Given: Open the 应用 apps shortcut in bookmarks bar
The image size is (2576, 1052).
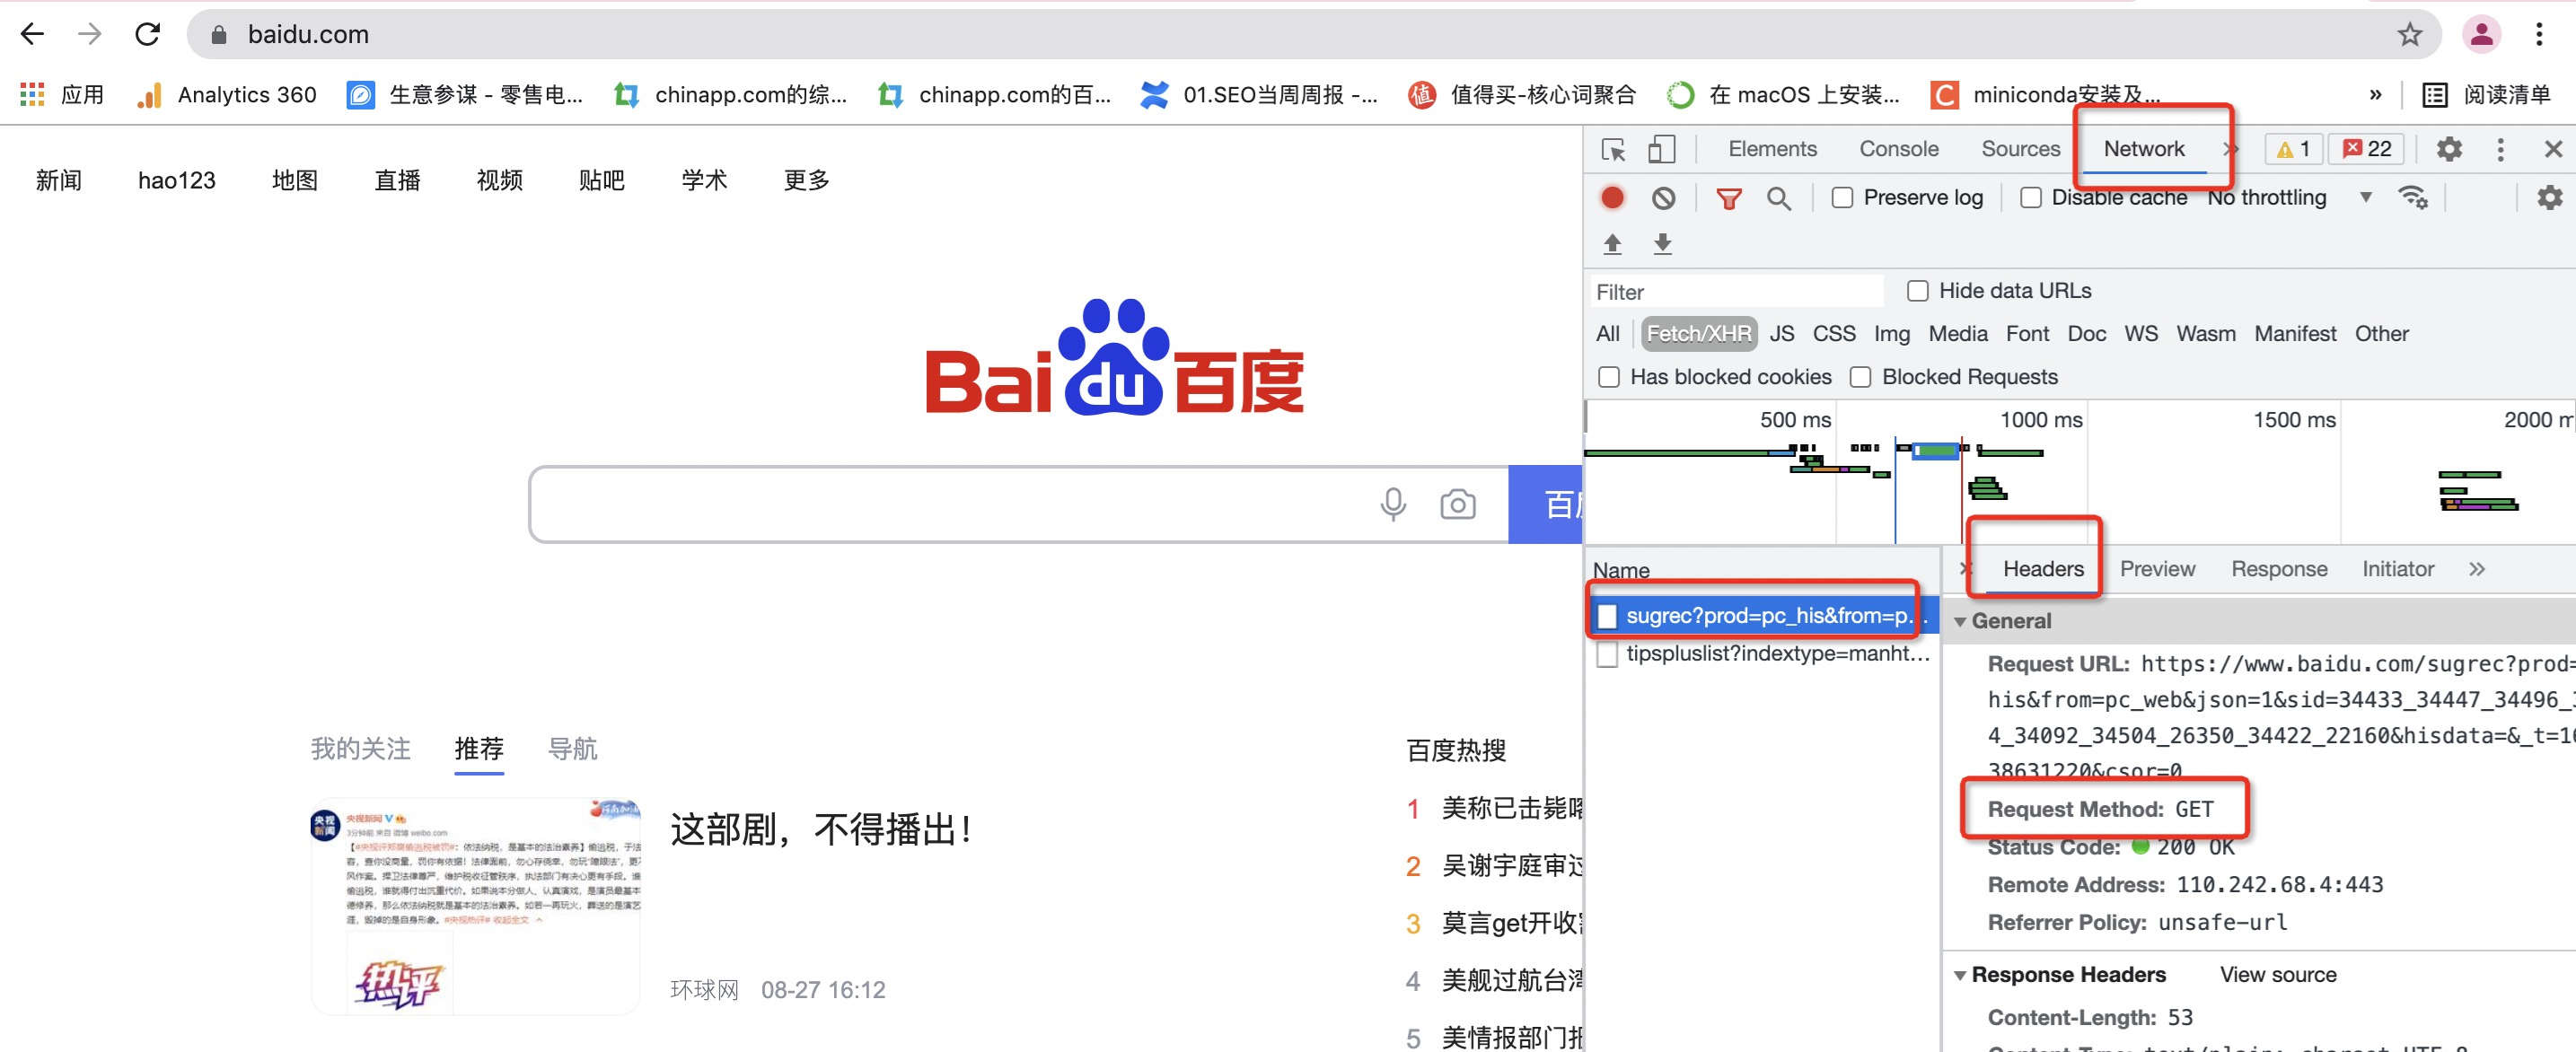Looking at the screenshot, I should tap(62, 95).
